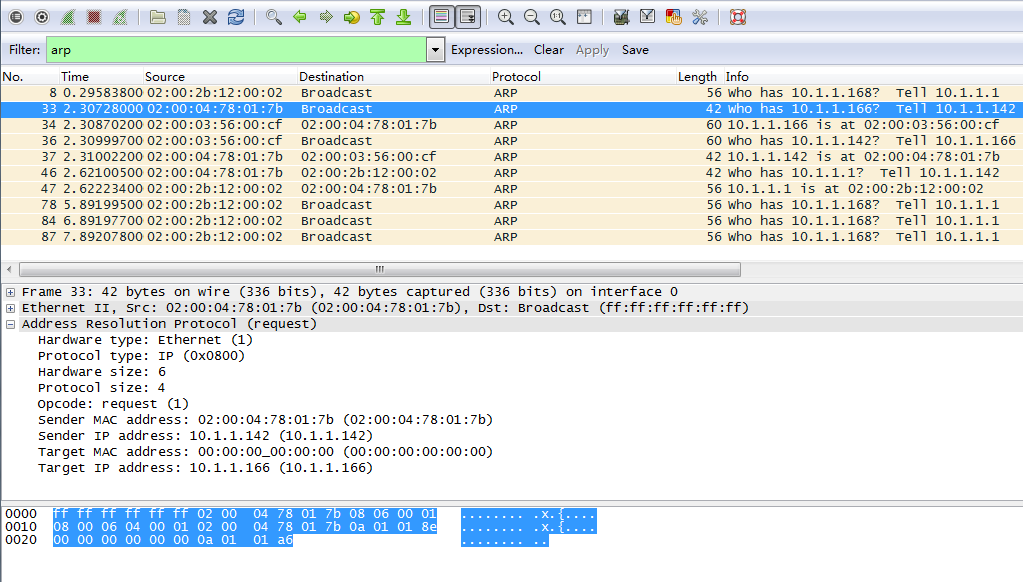Select packet 8 in packet list
This screenshot has height=582, width=1023.
512,93
